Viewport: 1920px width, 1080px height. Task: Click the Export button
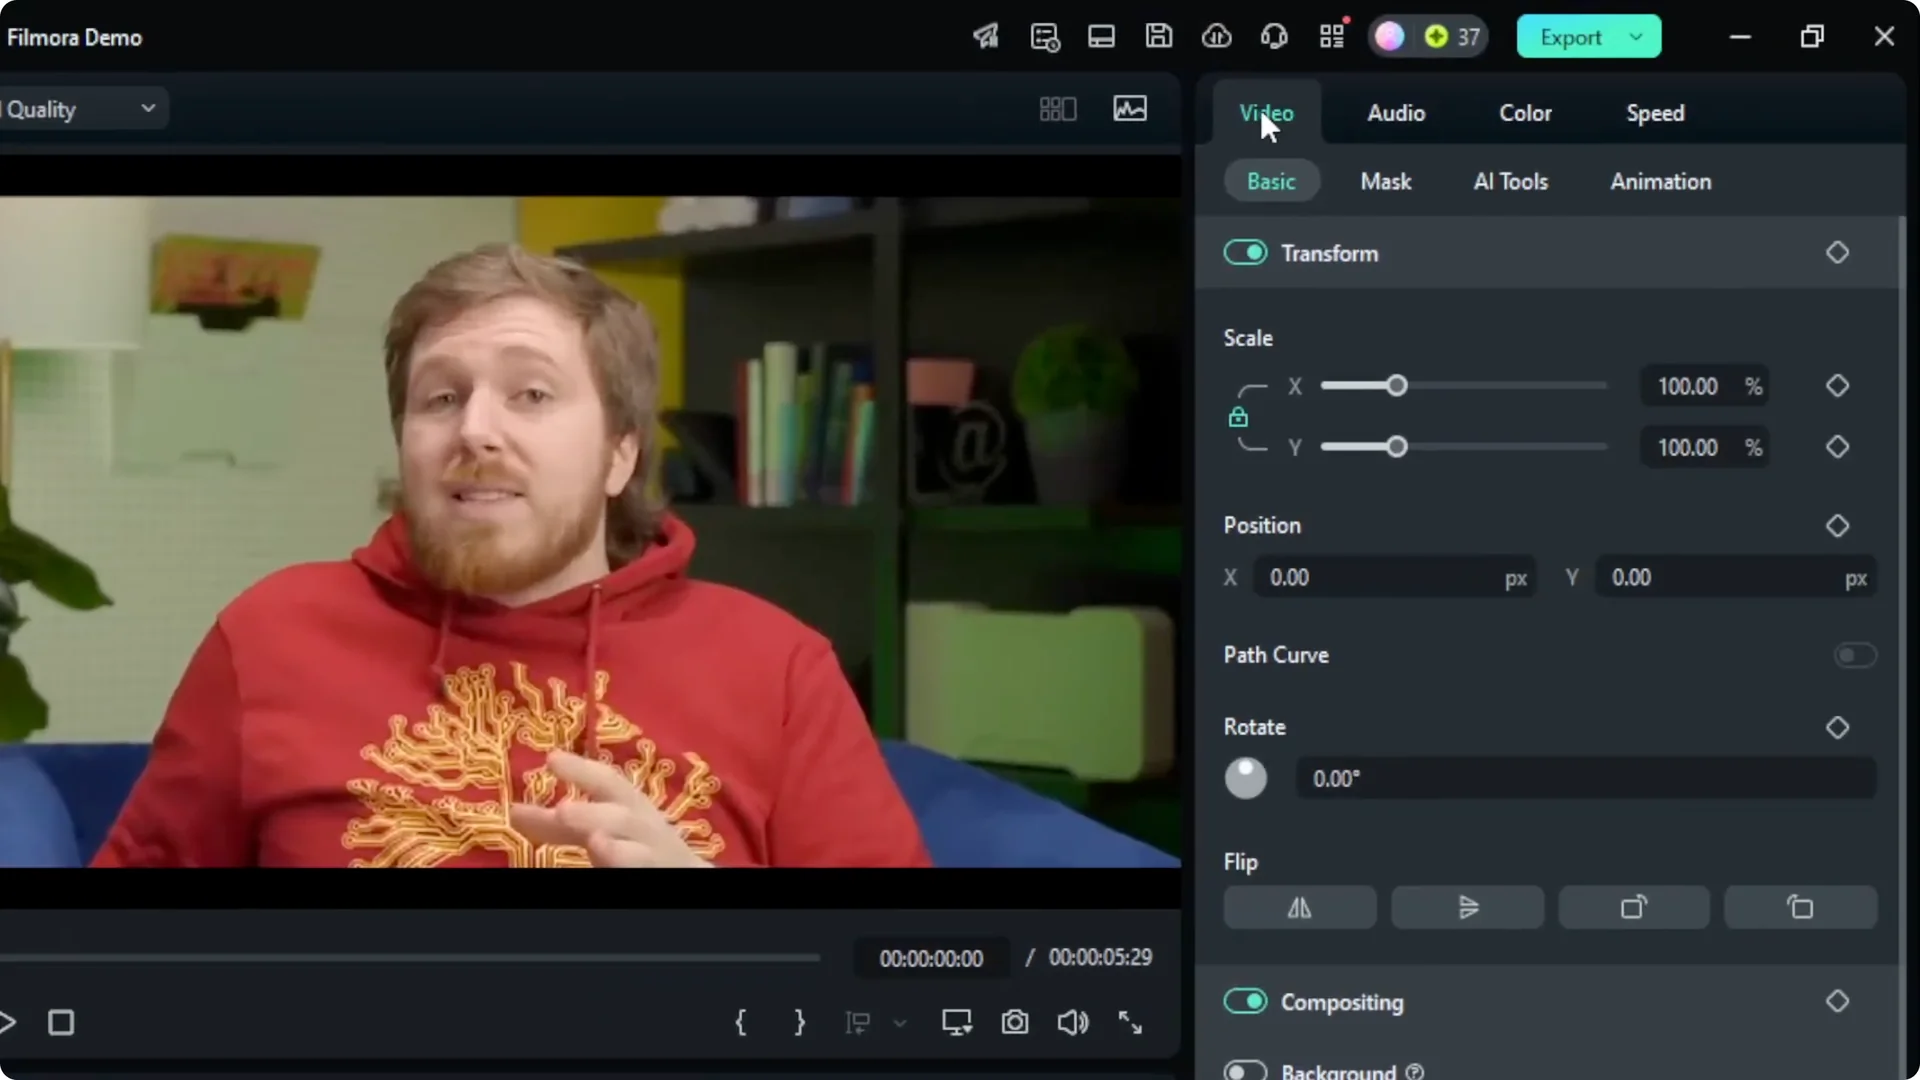point(1573,36)
